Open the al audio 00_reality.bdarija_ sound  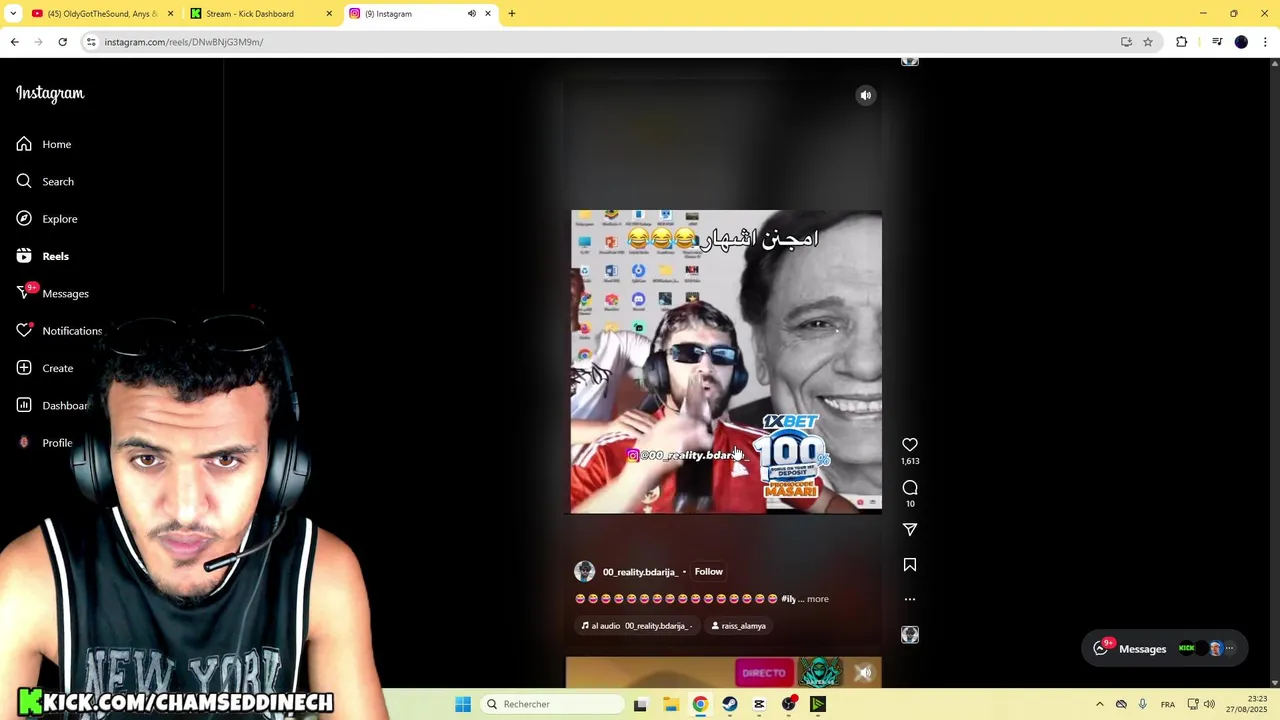(x=636, y=626)
